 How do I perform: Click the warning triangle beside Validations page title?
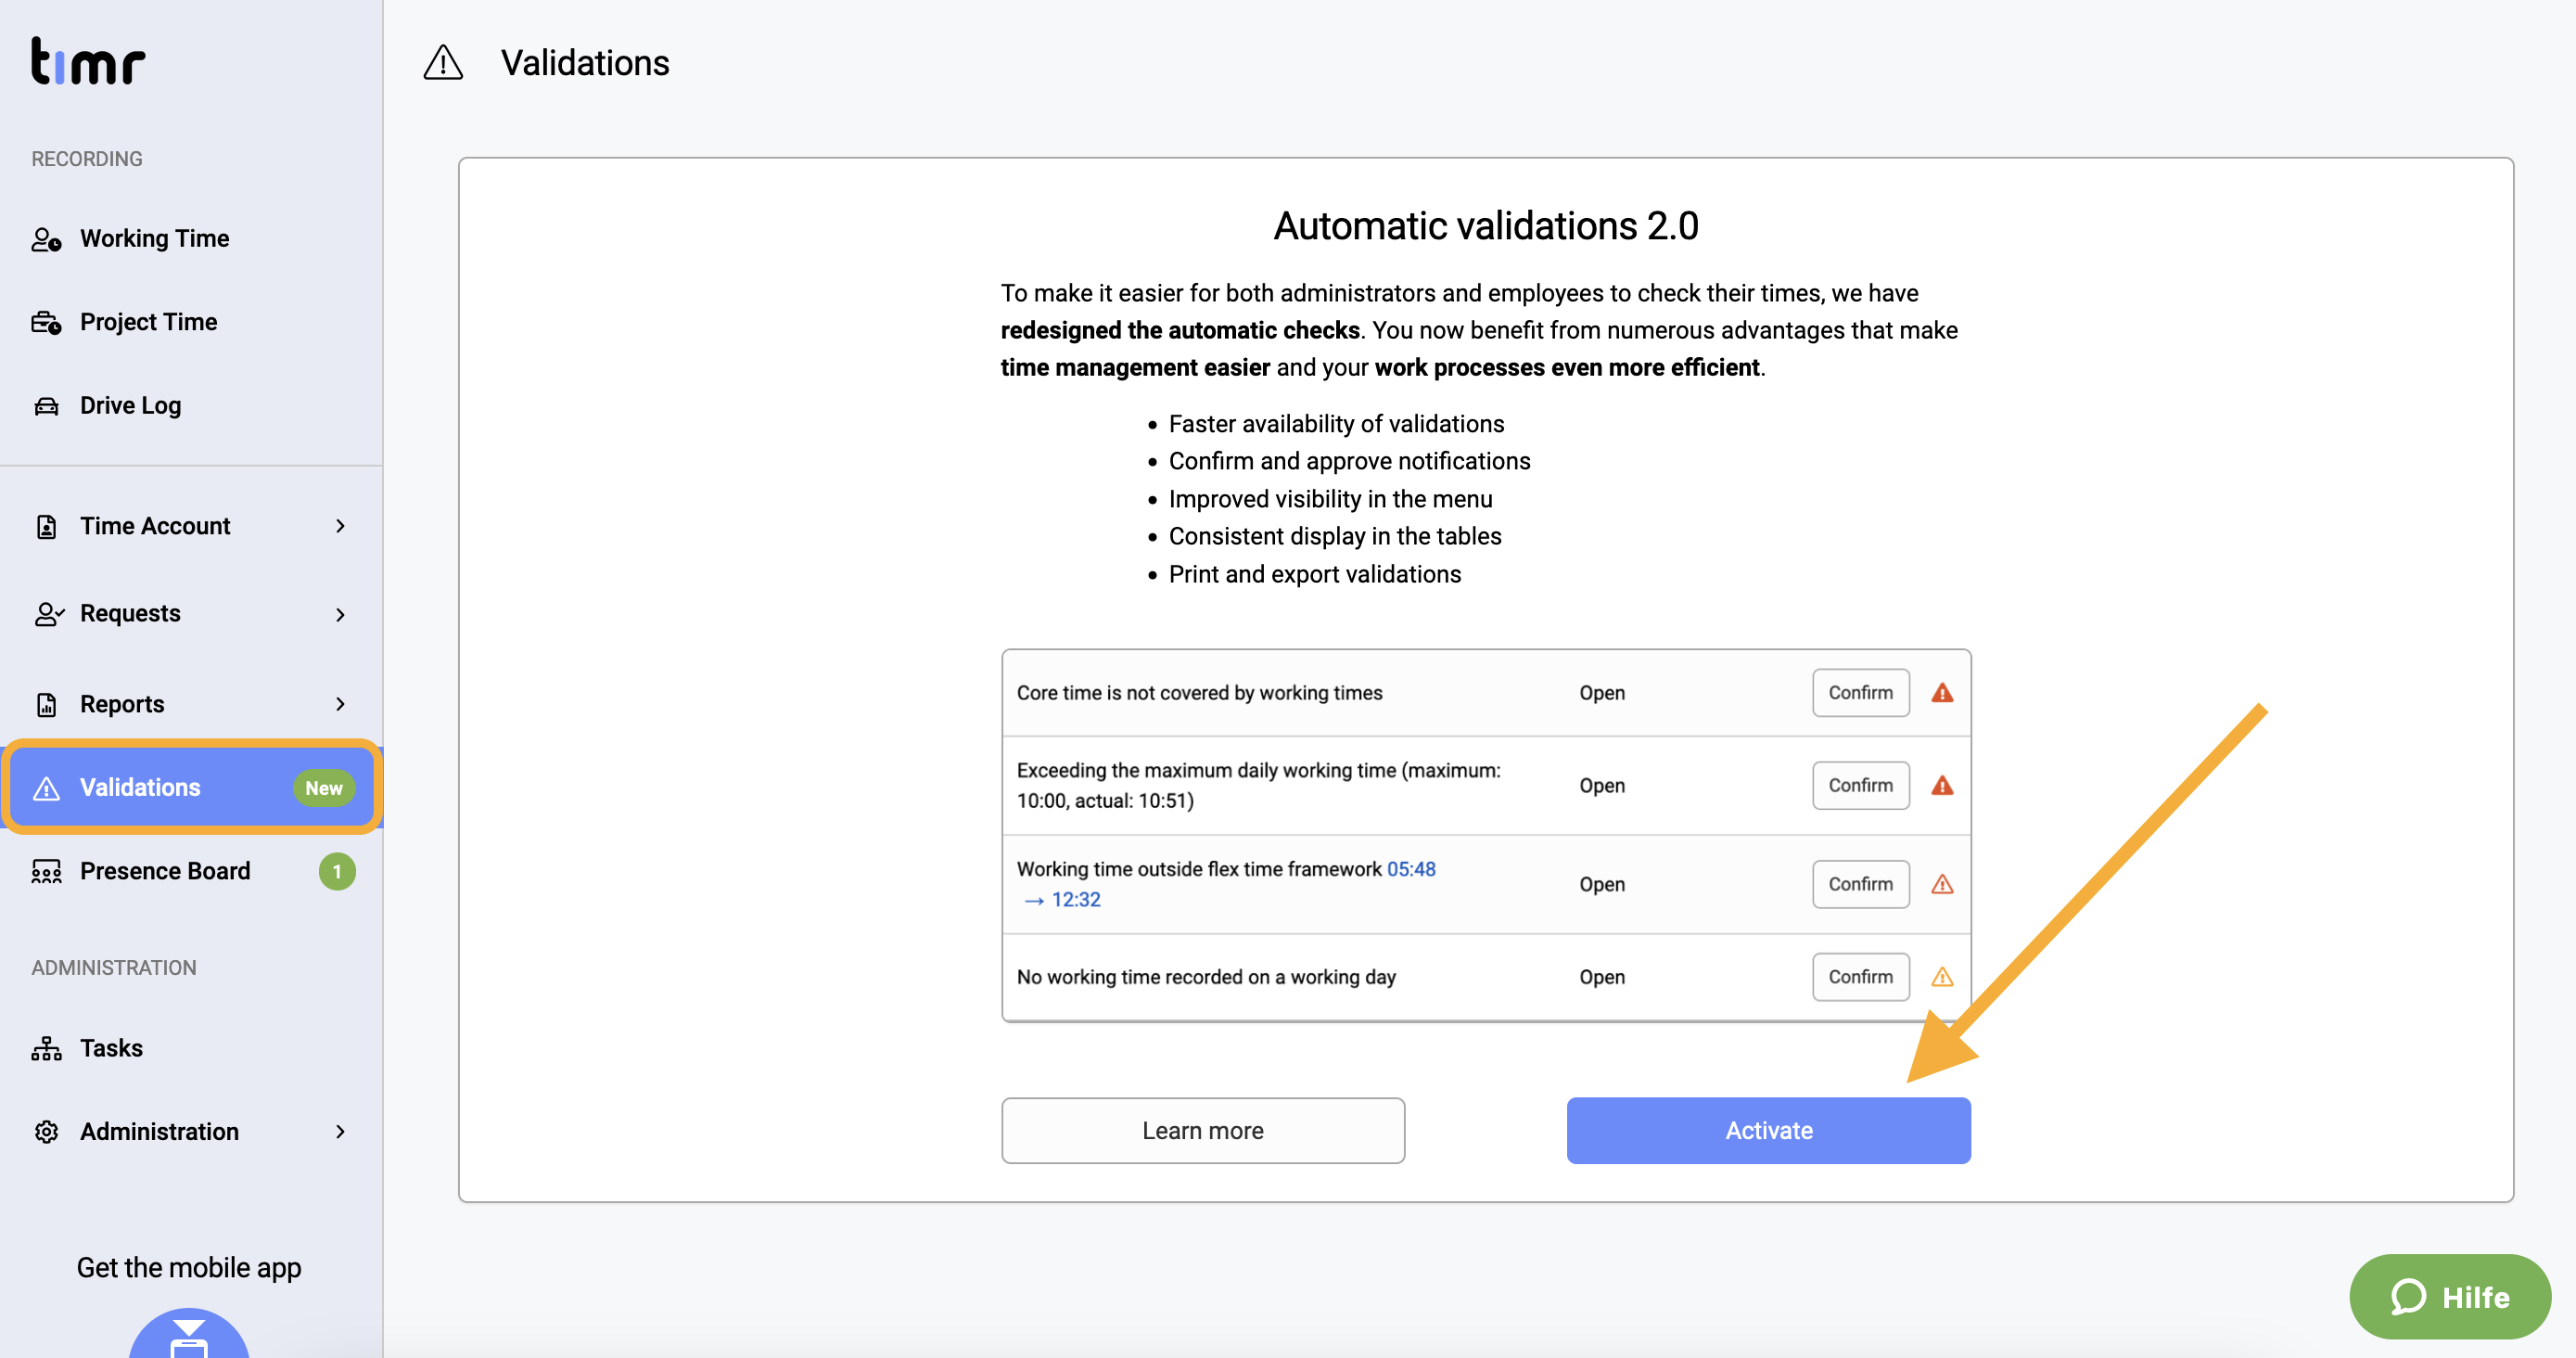443,62
